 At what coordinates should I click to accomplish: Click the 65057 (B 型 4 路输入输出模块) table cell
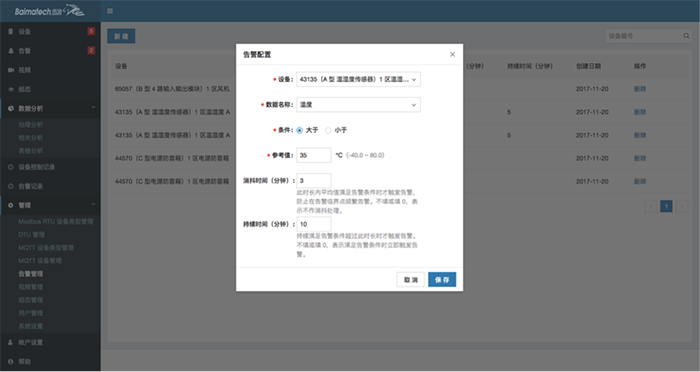(x=172, y=89)
